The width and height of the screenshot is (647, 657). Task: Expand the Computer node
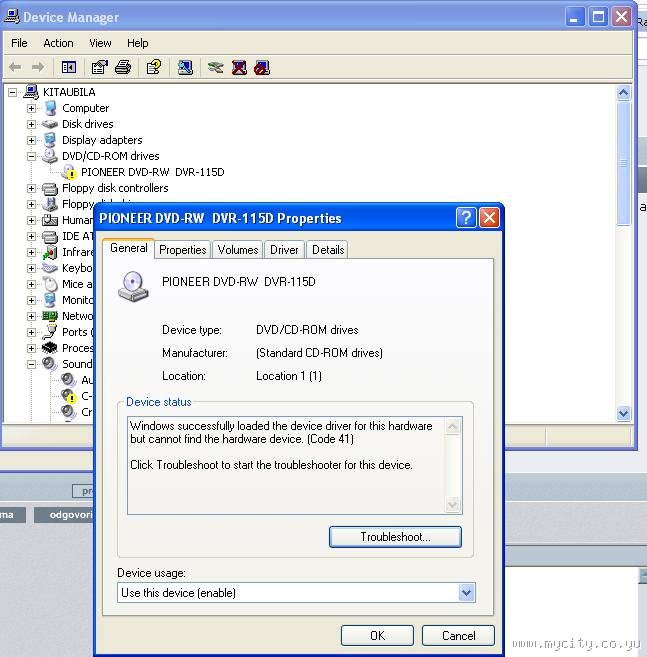tap(31, 108)
